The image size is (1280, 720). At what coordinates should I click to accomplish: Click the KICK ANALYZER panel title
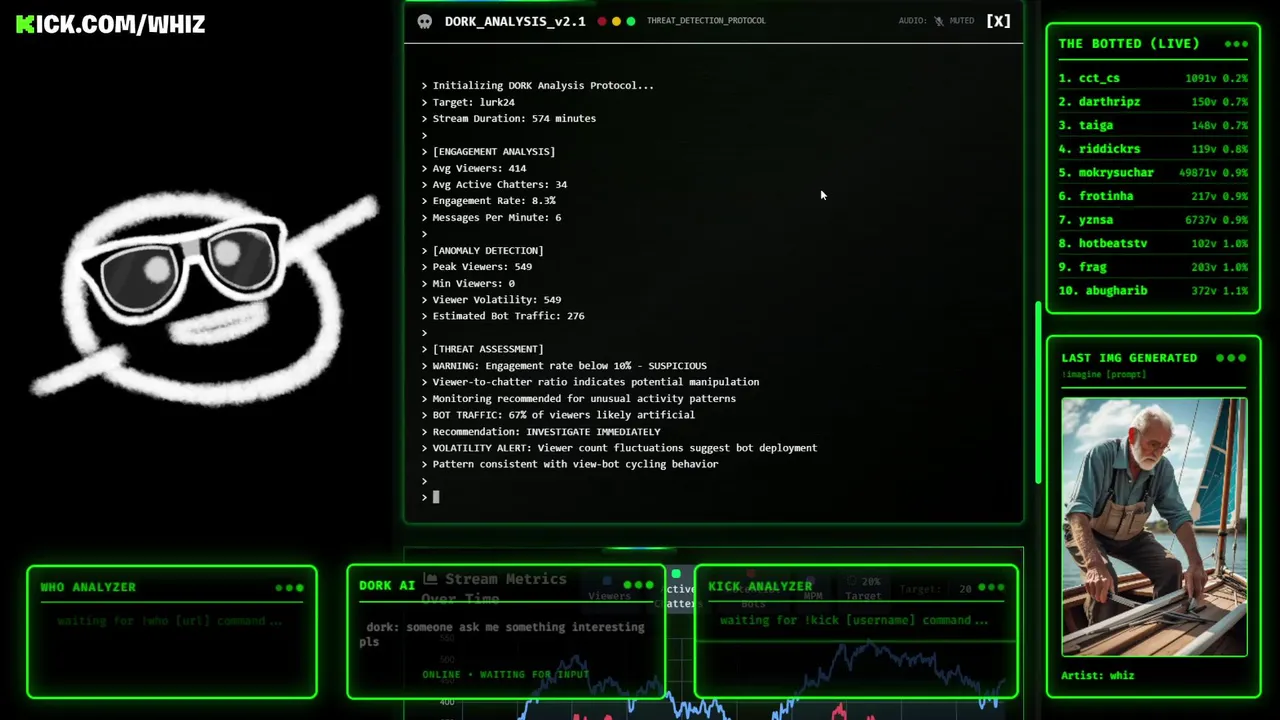click(x=760, y=587)
